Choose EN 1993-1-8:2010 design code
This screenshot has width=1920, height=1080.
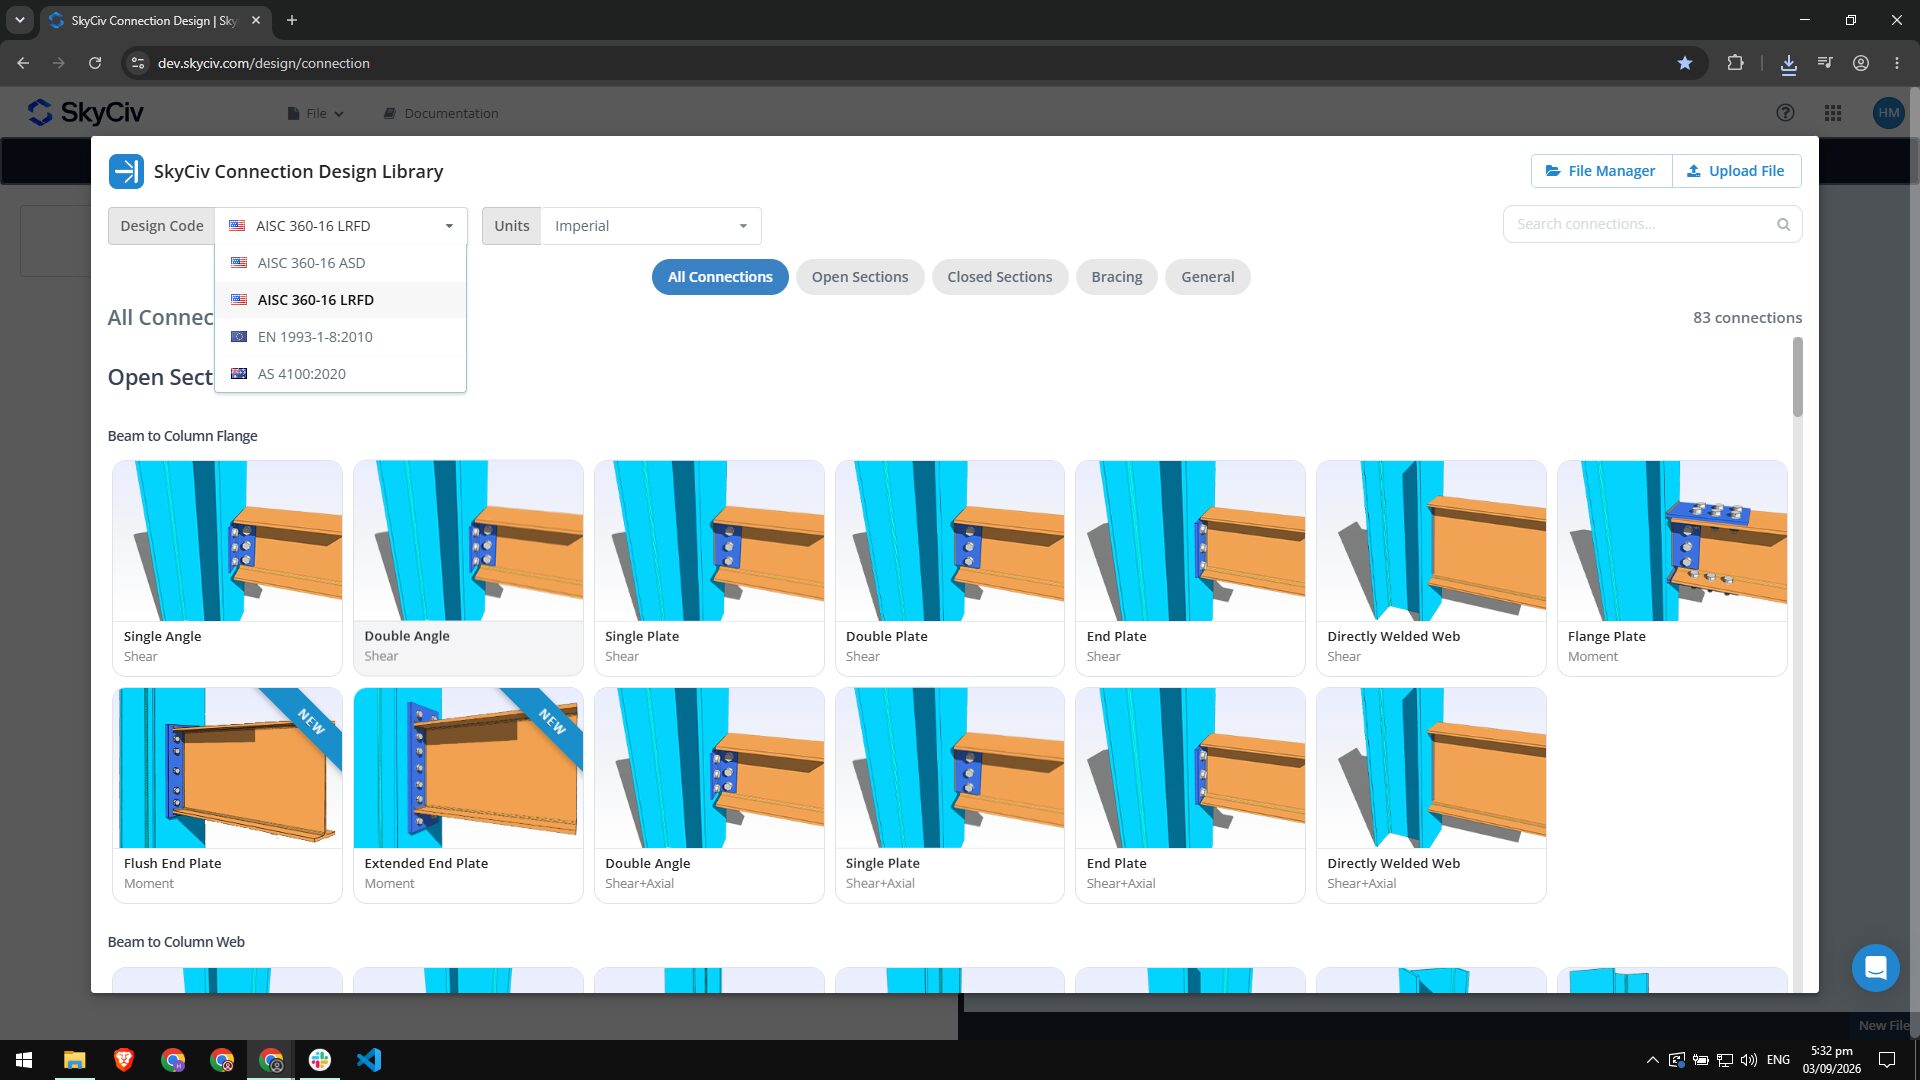[x=340, y=337]
